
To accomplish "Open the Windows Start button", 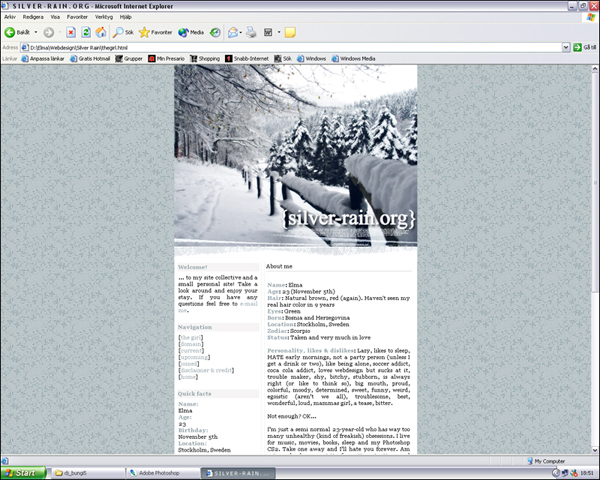I will [23, 473].
